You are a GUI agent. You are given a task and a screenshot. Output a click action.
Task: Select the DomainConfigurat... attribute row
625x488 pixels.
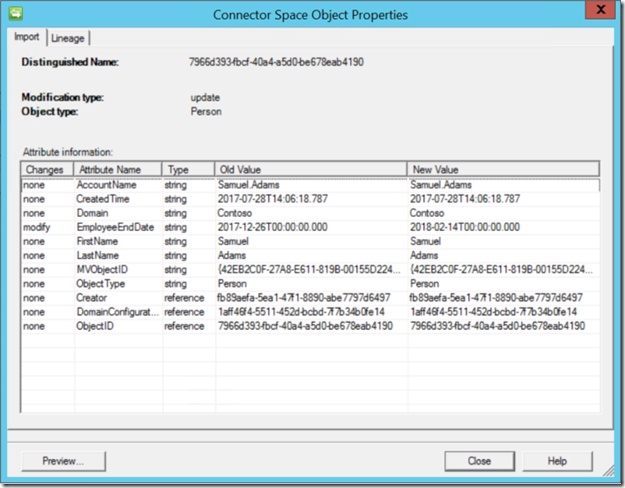click(311, 312)
